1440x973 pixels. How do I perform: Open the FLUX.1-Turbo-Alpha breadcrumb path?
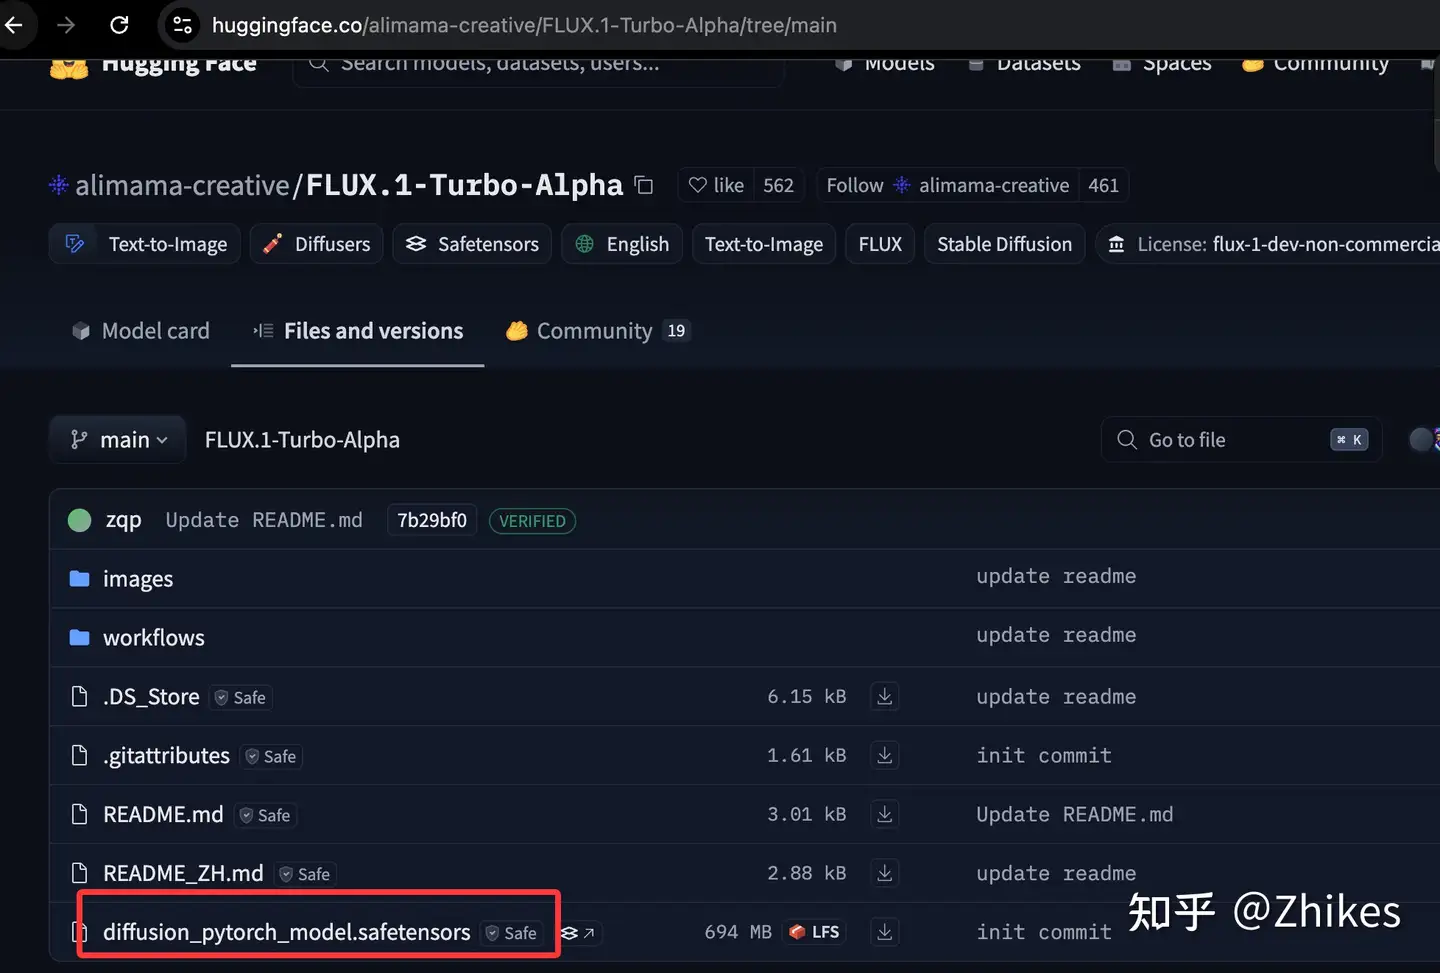pyautogui.click(x=302, y=440)
